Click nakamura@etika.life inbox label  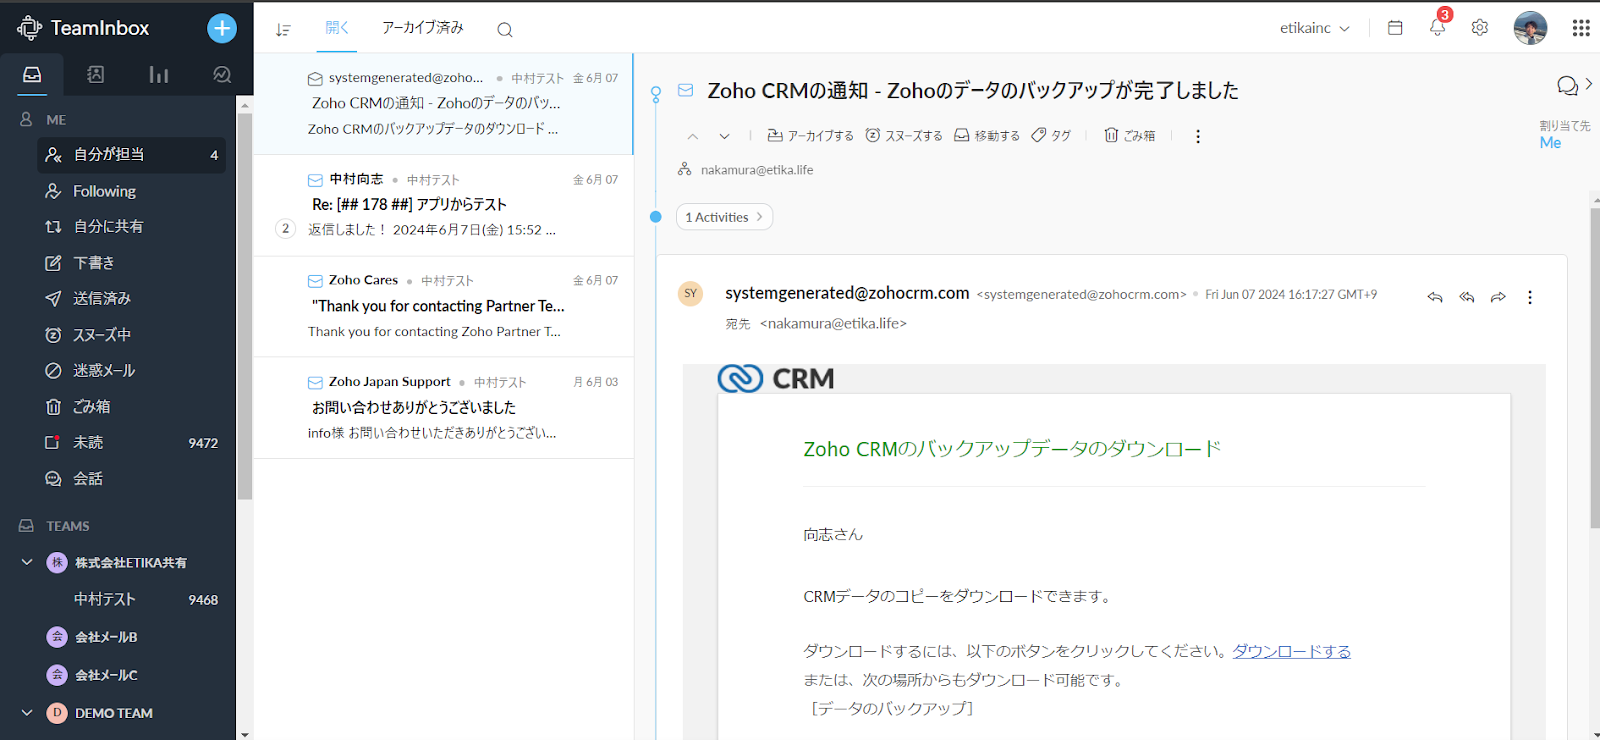(757, 170)
